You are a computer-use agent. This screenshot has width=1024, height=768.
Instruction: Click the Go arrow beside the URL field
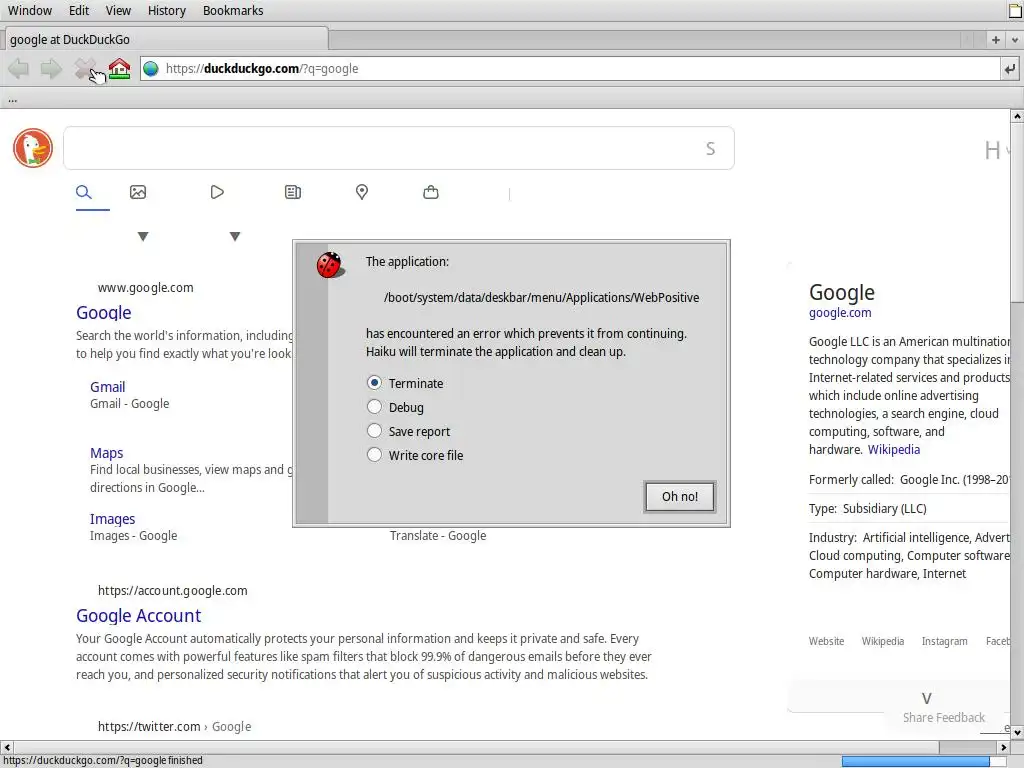coord(1010,69)
